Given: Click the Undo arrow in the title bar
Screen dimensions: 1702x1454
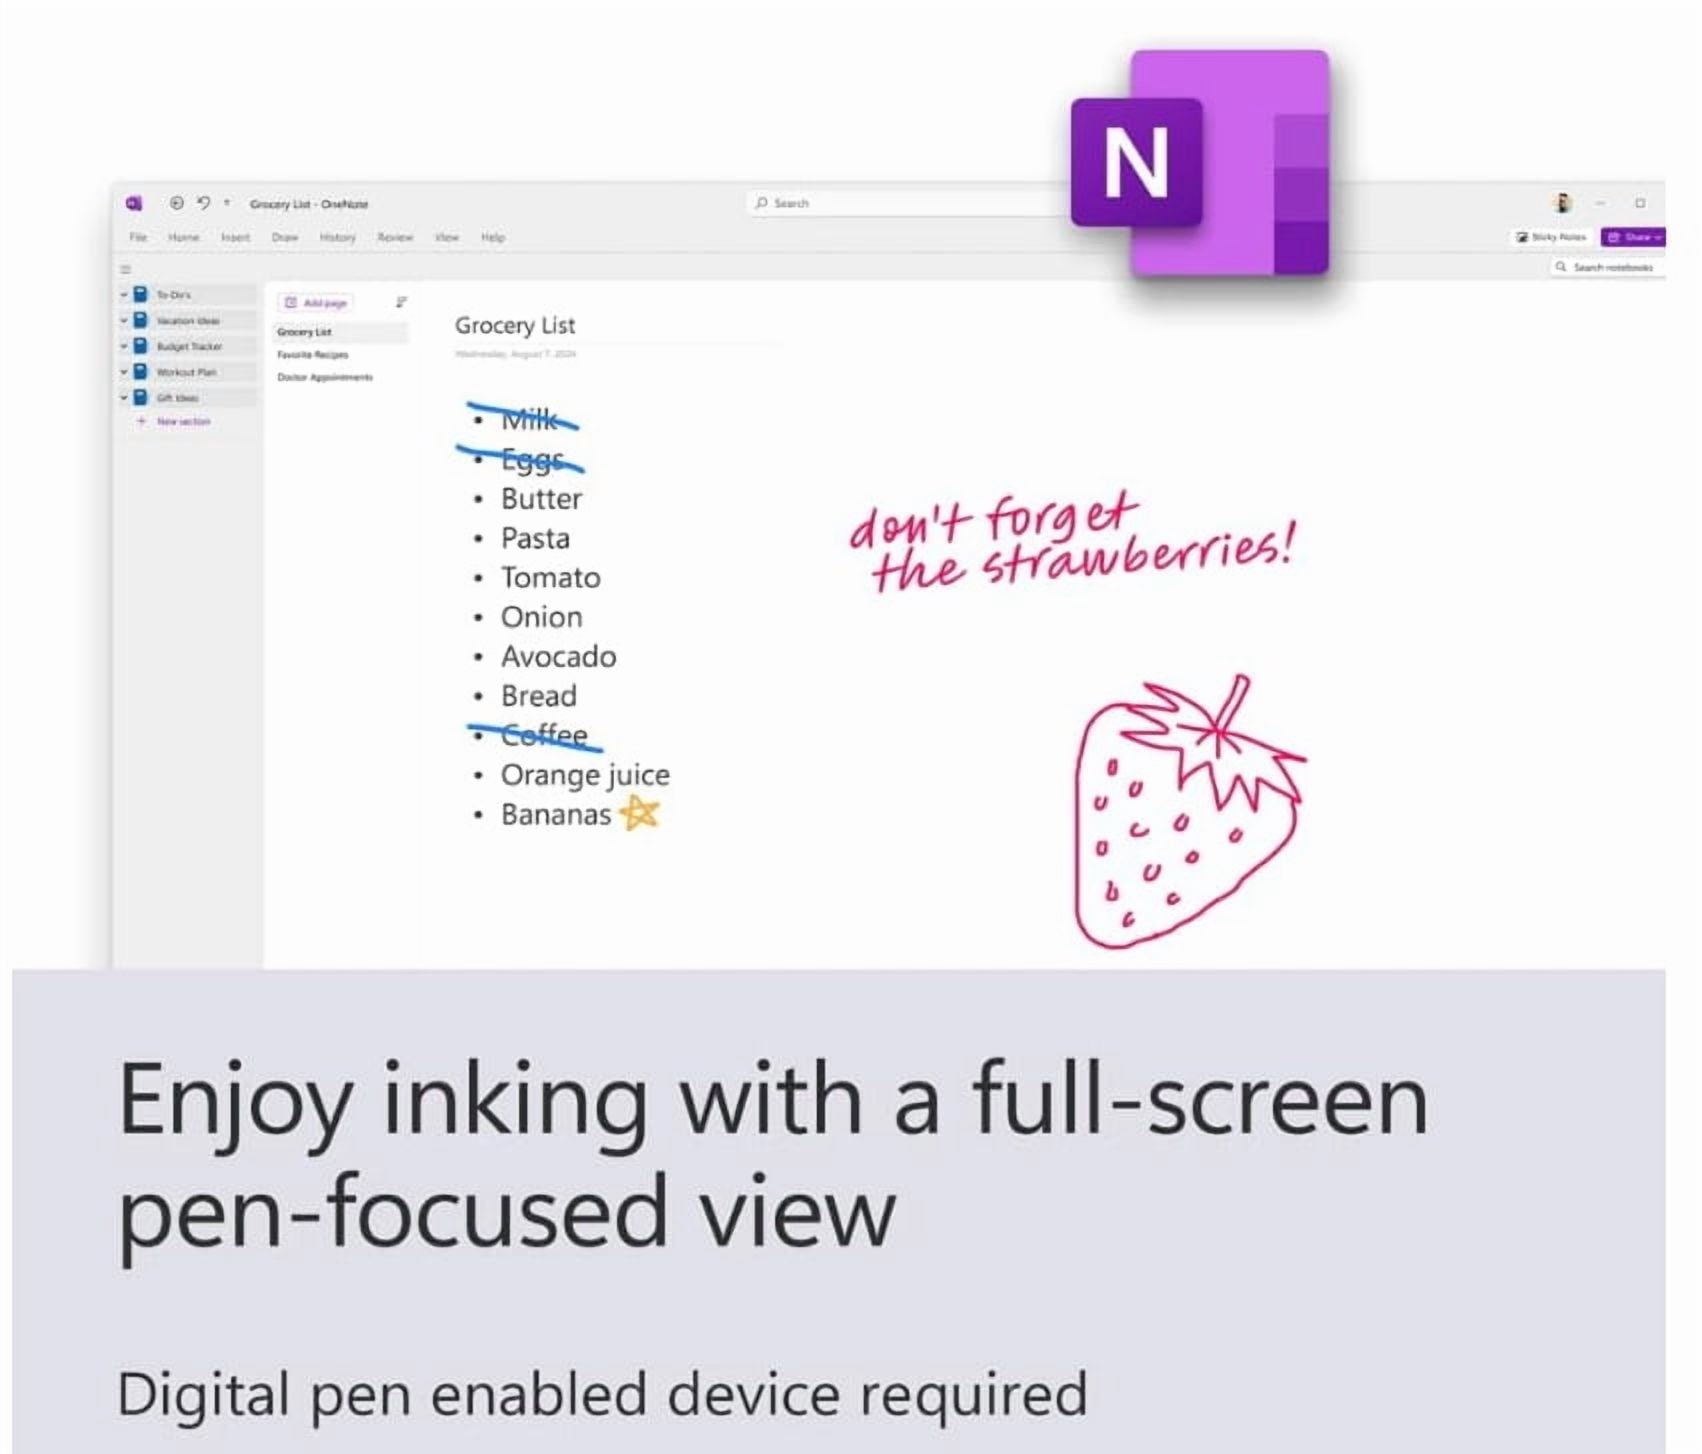Looking at the screenshot, I should [x=204, y=203].
